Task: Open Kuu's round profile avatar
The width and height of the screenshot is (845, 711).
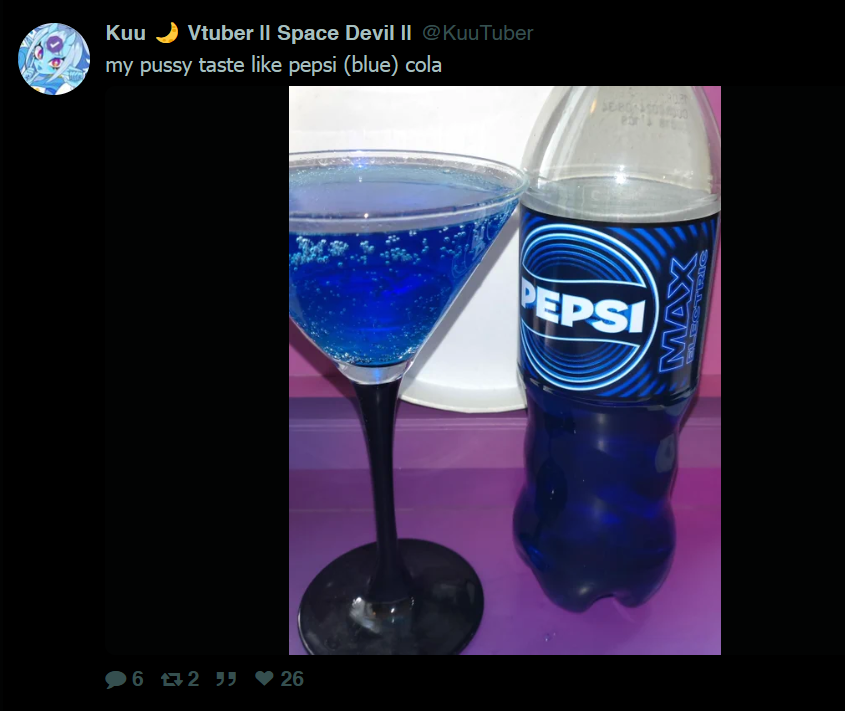Action: pos(54,59)
